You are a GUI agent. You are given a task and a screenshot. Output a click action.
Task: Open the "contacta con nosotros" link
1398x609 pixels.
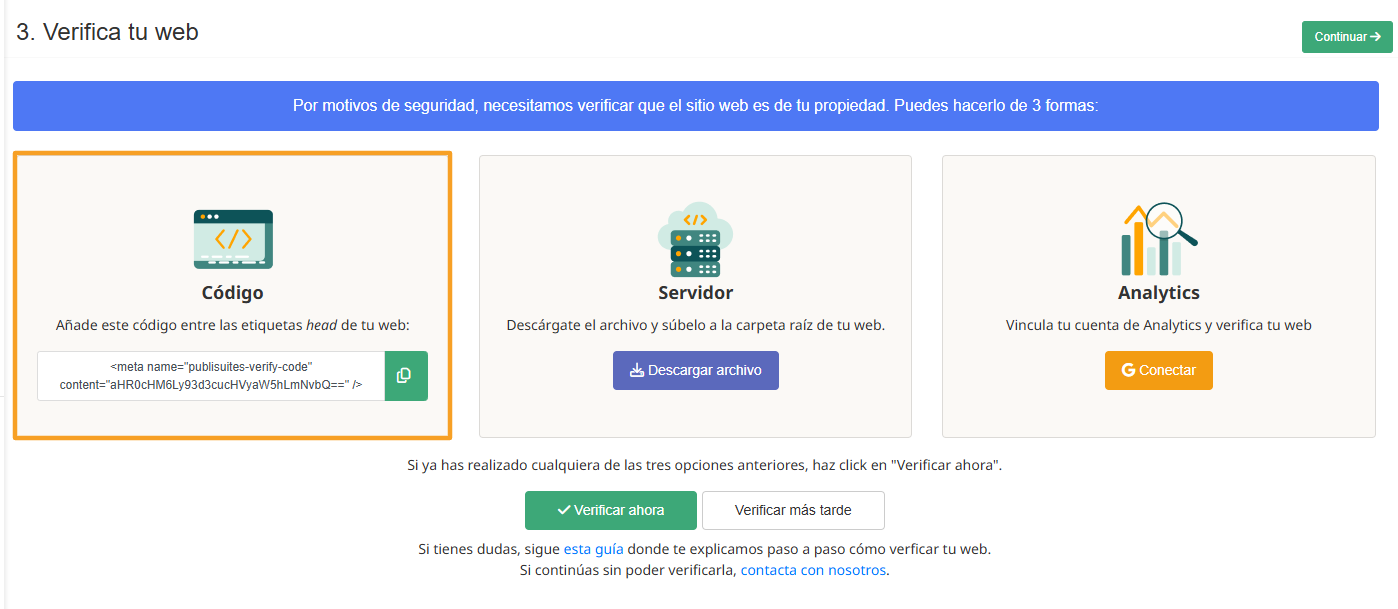[813, 570]
